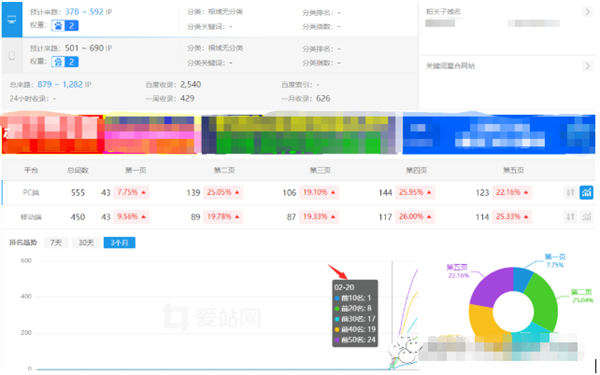The height and width of the screenshot is (375, 600).
Task: Select the PC desktop monitor tab icon
Action: [12, 19]
